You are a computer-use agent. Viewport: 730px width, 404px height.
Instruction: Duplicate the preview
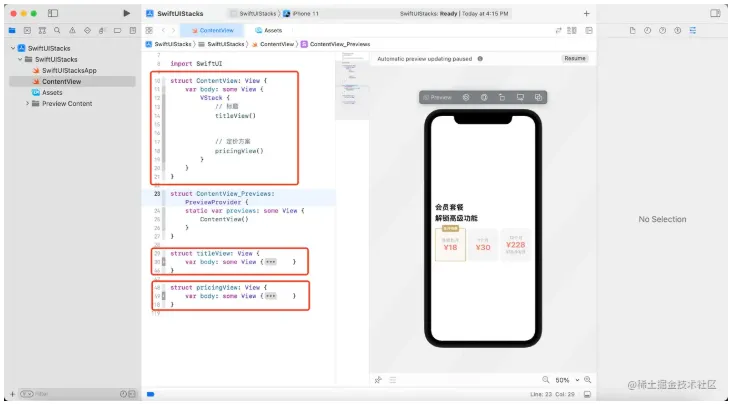538,98
